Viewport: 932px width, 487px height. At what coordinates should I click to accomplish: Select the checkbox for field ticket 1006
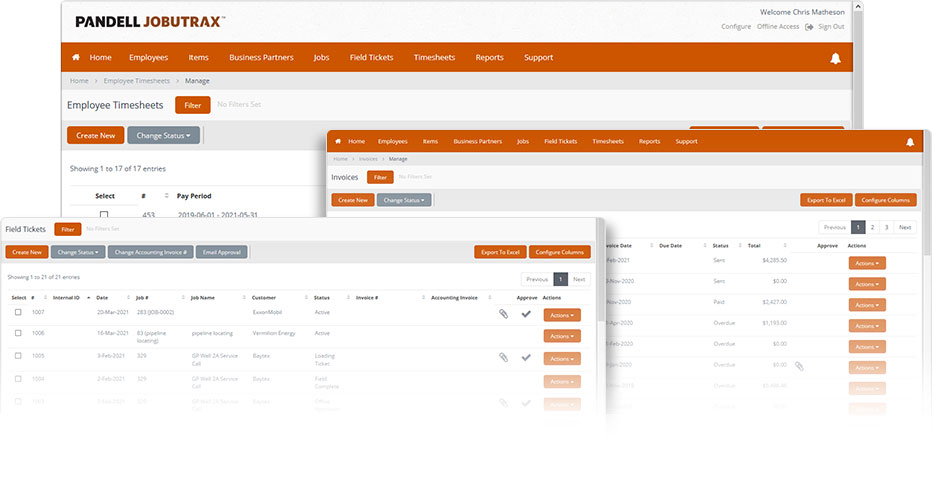(x=18, y=333)
